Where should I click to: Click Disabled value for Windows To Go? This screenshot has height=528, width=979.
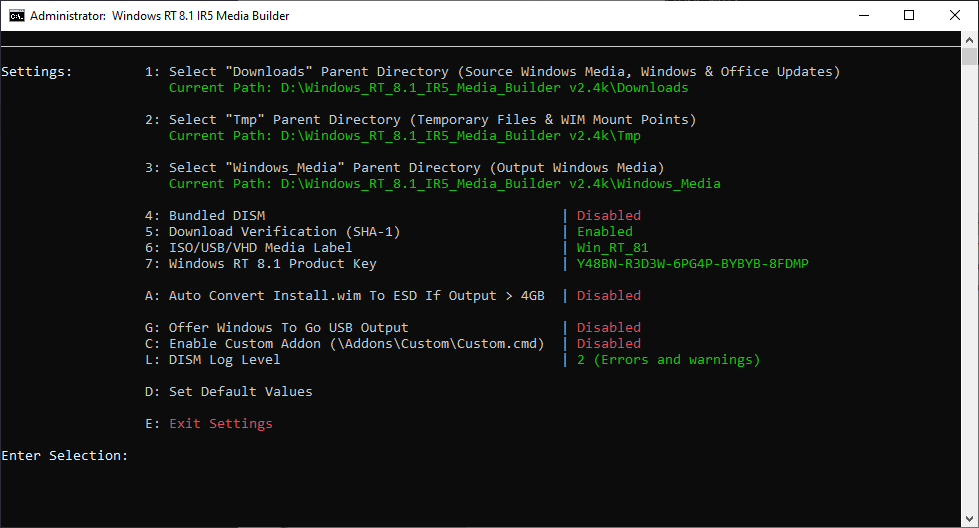609,328
